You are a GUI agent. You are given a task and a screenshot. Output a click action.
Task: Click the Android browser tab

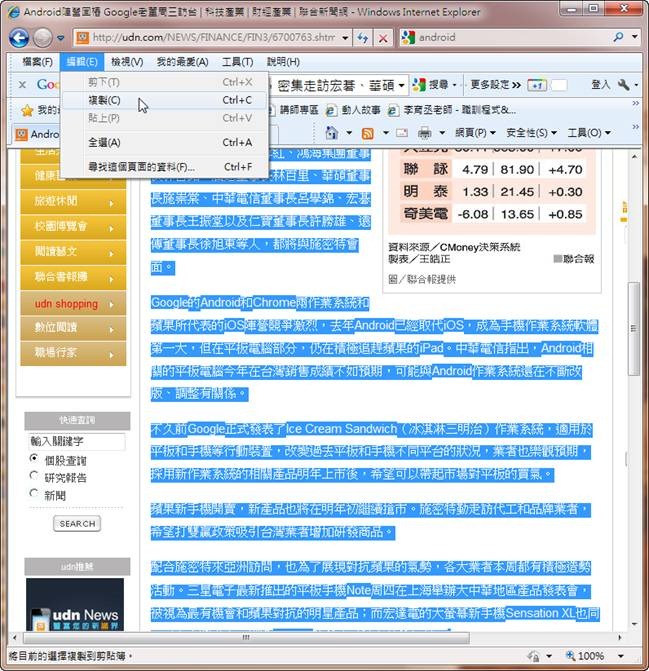coord(38,134)
